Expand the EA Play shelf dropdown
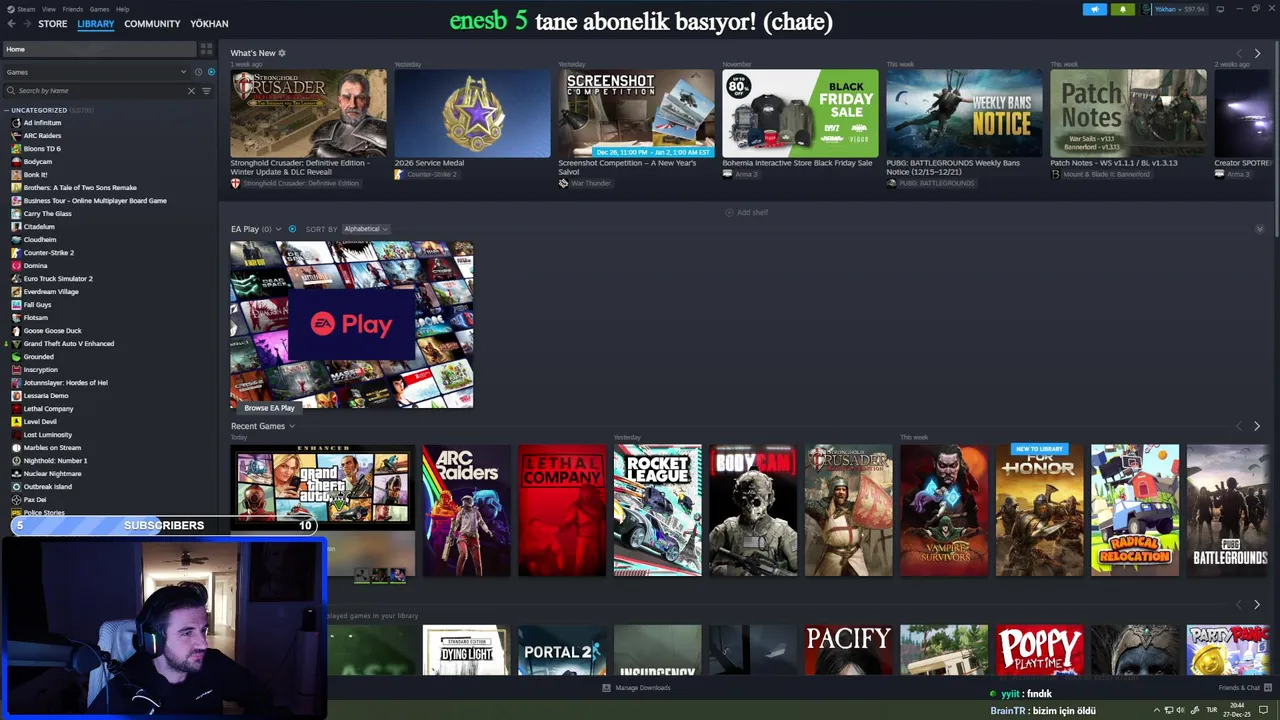Screen dimensions: 1280x720 278,229
